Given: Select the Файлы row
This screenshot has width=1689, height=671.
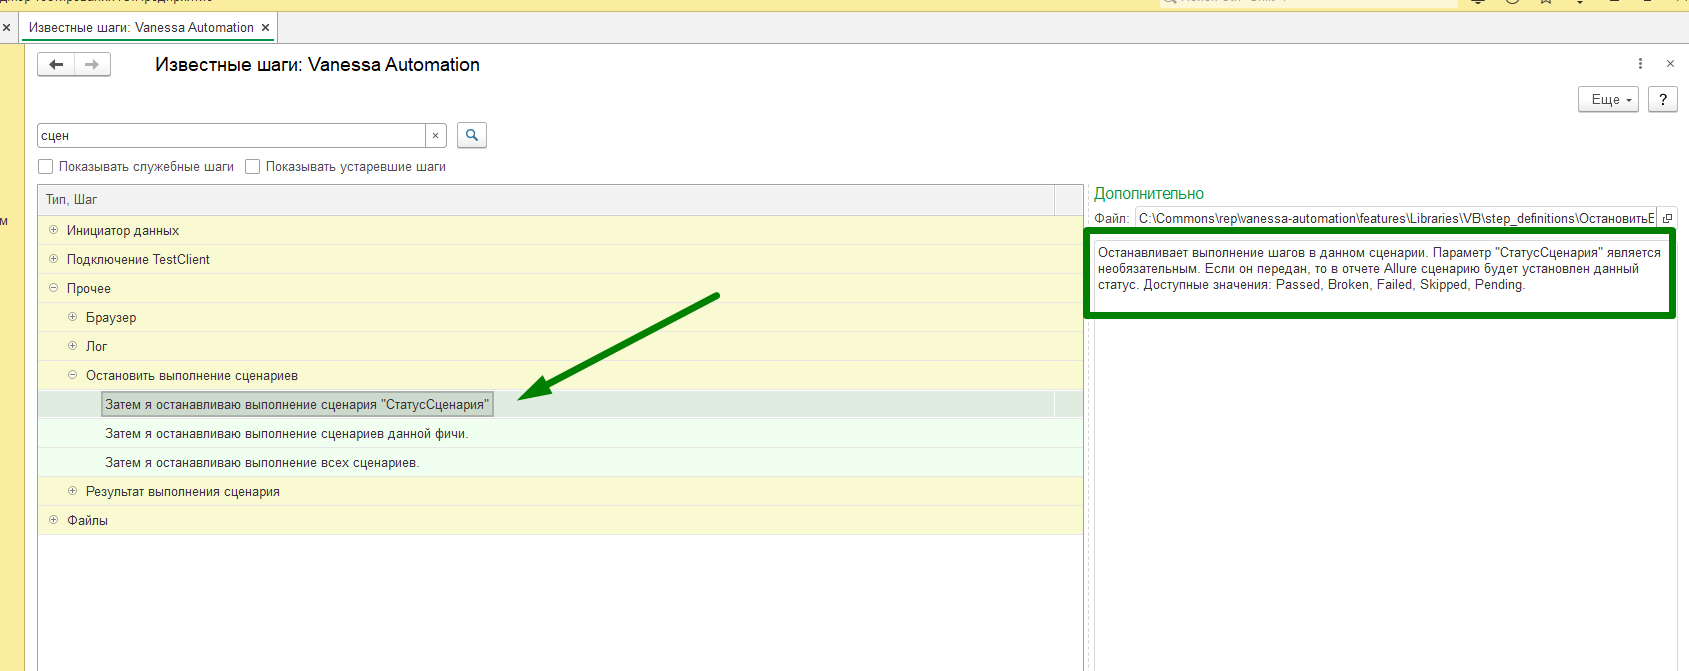Looking at the screenshot, I should [x=560, y=521].
